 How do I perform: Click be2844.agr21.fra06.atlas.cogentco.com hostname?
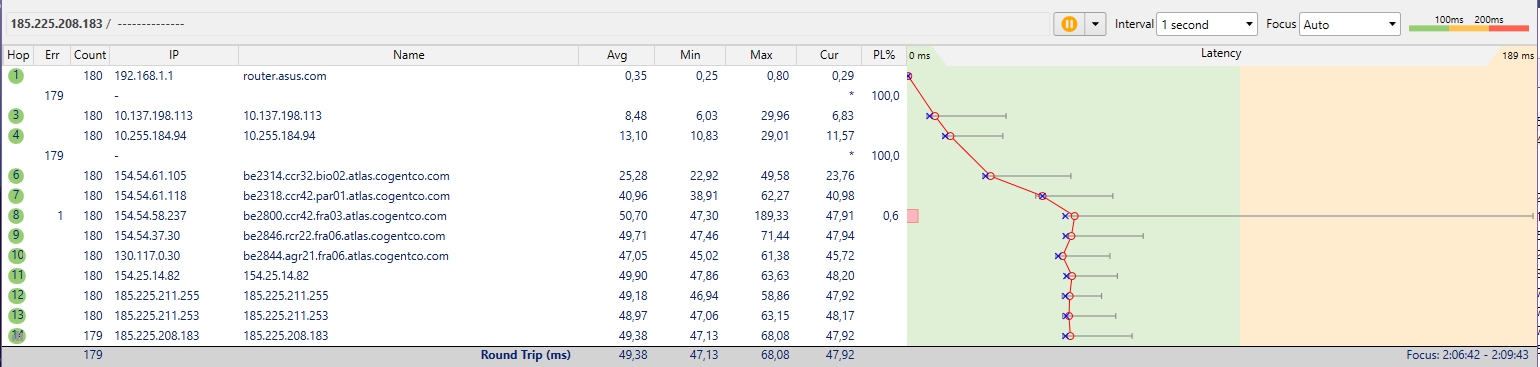point(345,256)
